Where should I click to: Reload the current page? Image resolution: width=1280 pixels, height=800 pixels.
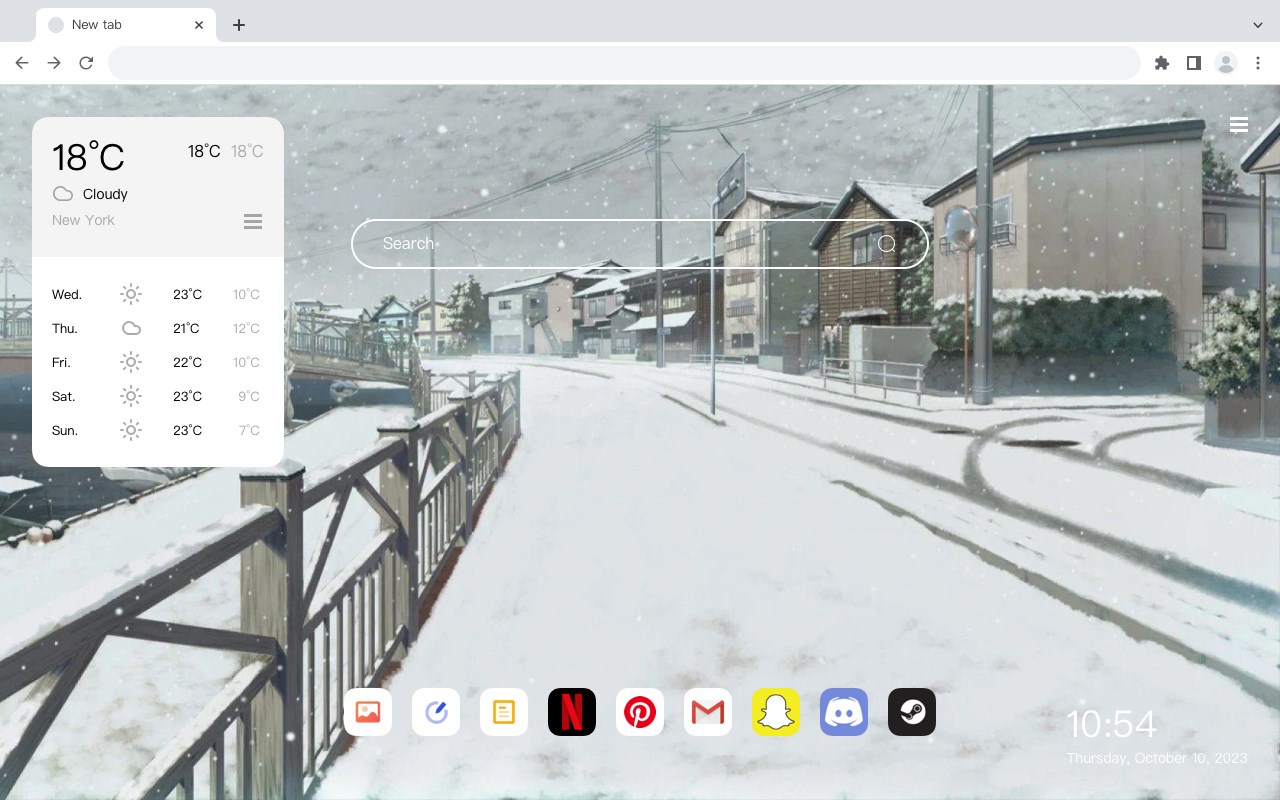86,63
